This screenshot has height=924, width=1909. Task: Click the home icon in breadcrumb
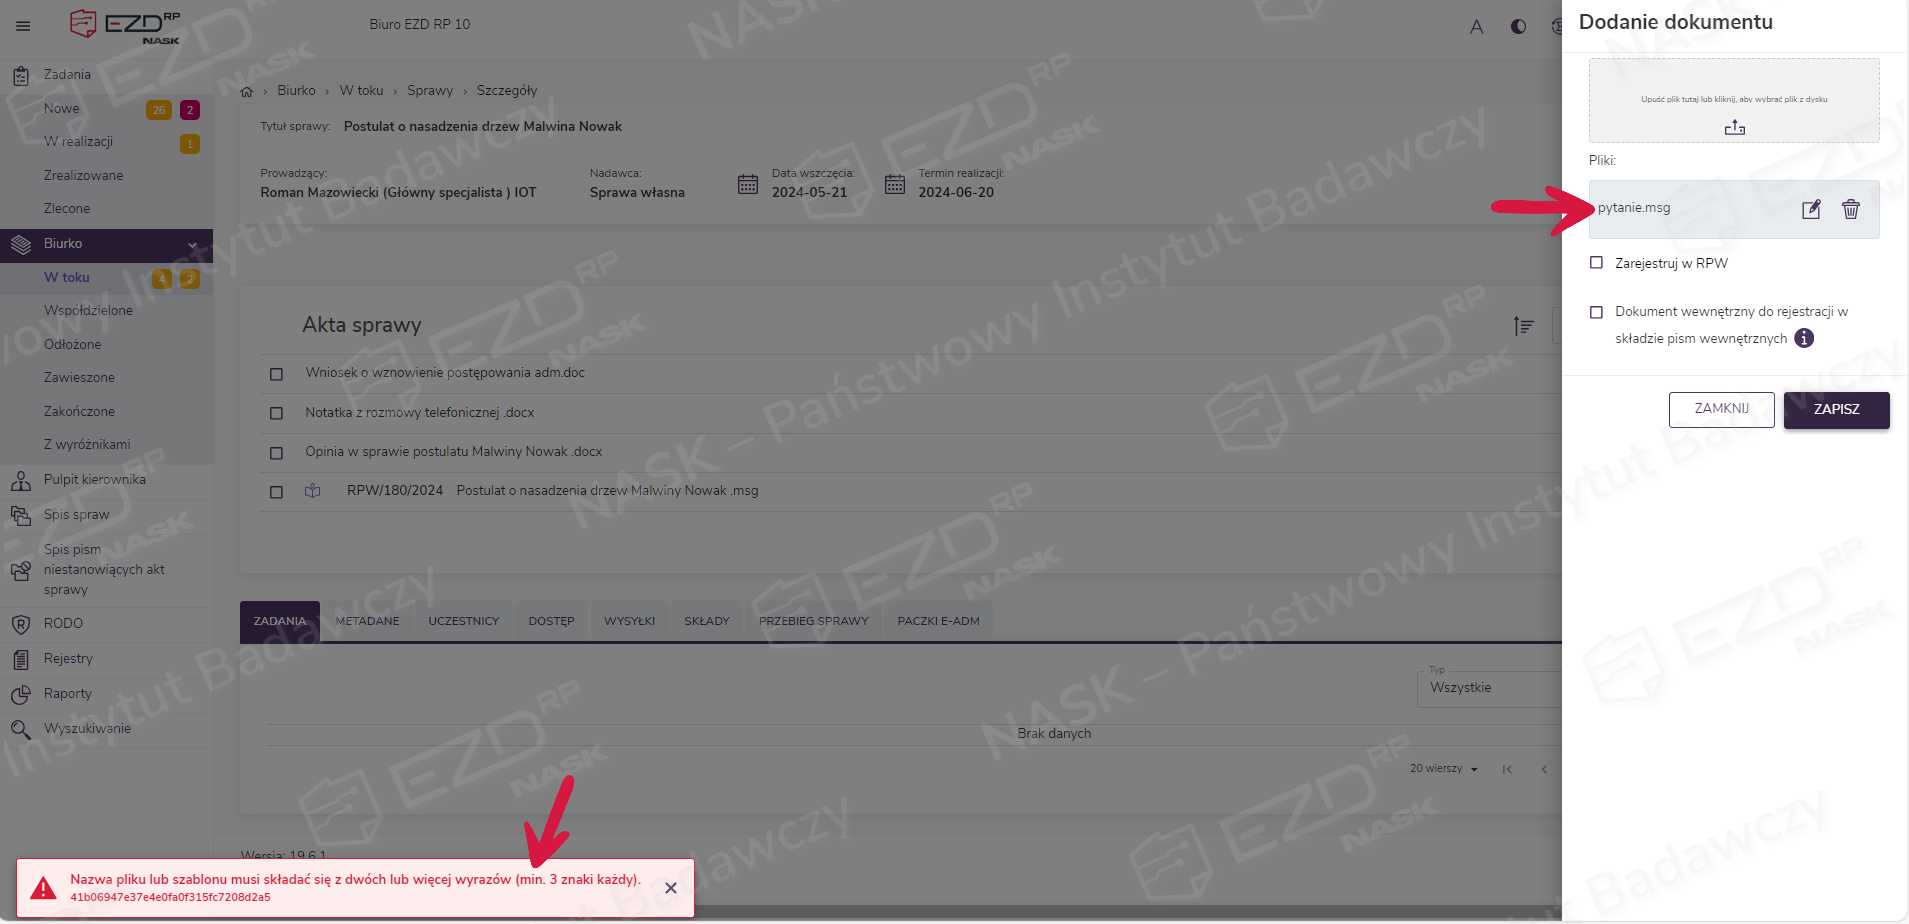click(247, 91)
